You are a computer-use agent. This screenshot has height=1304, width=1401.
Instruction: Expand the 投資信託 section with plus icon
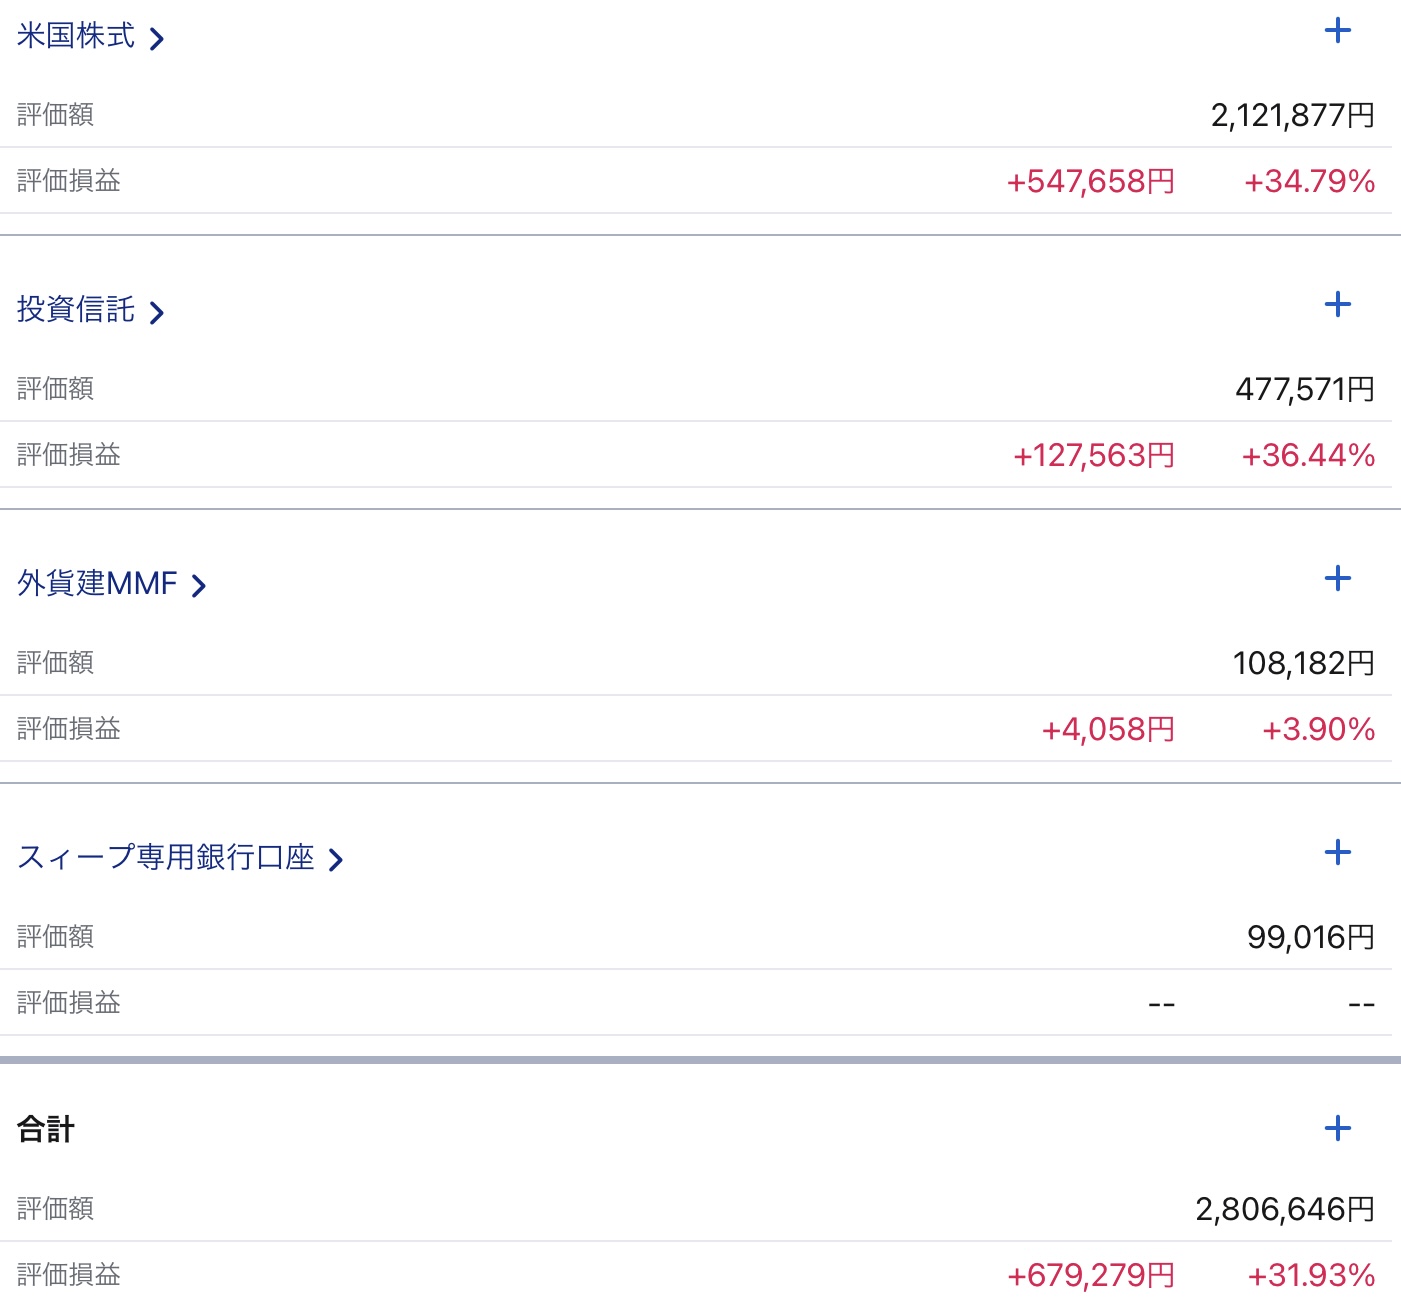[1337, 305]
